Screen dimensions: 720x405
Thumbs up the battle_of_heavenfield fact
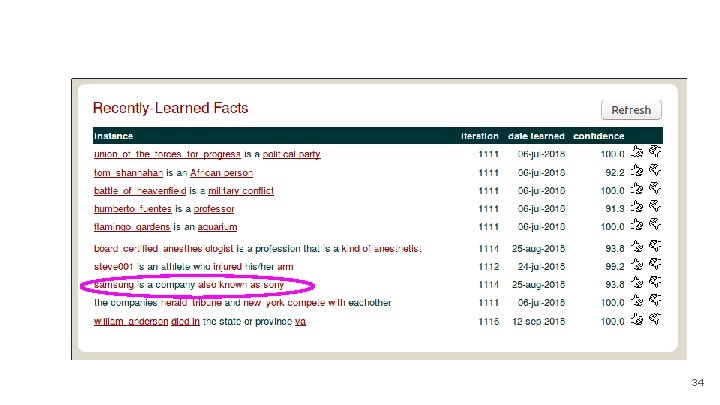point(637,189)
